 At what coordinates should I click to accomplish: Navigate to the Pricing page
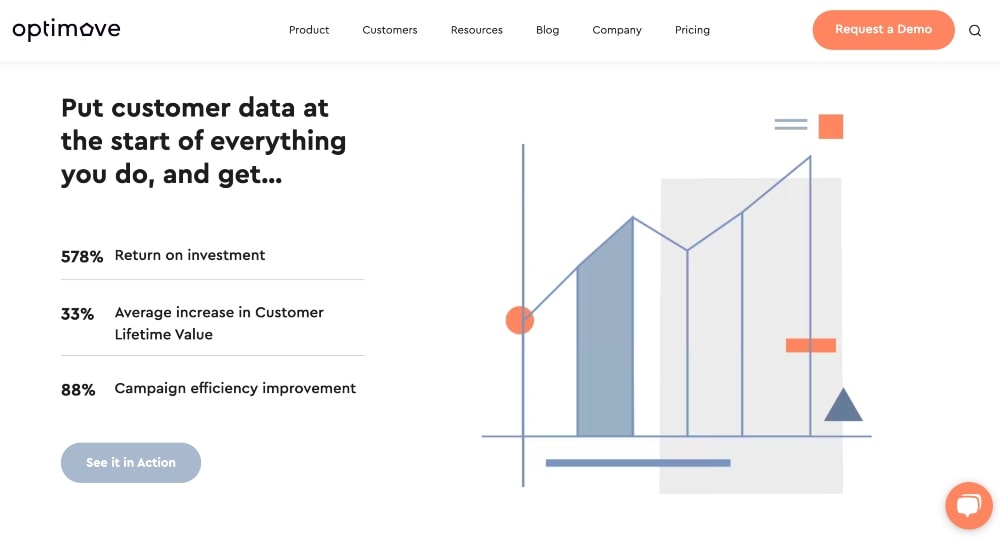[x=692, y=30]
